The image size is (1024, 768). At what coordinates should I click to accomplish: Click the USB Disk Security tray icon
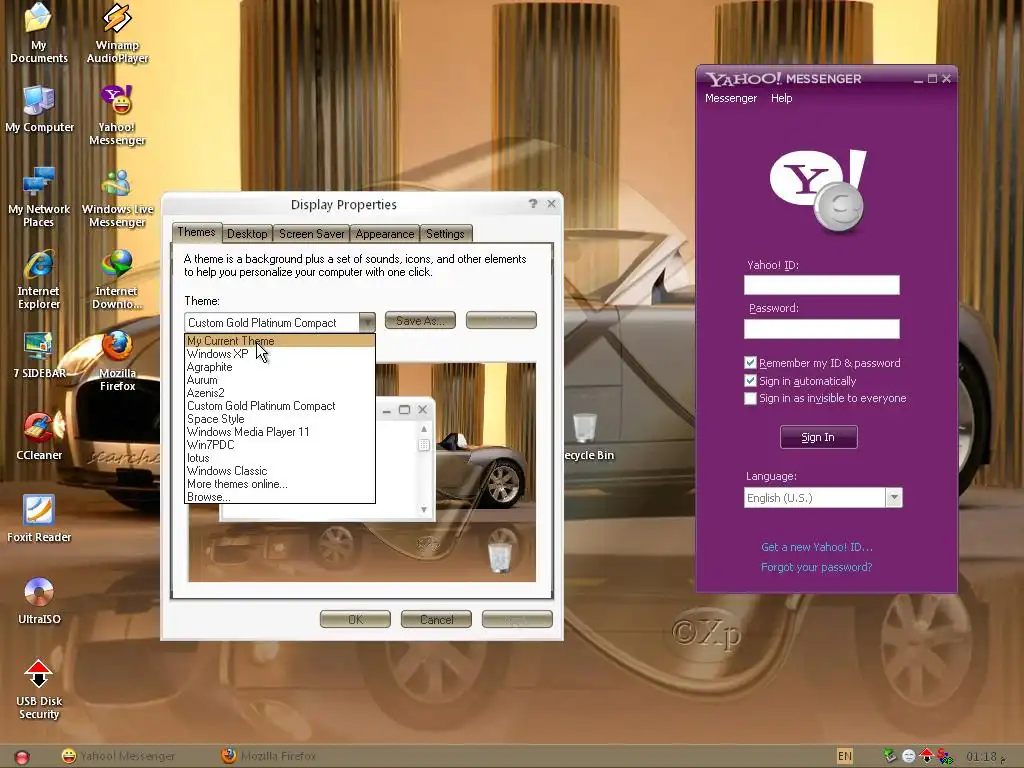point(926,756)
